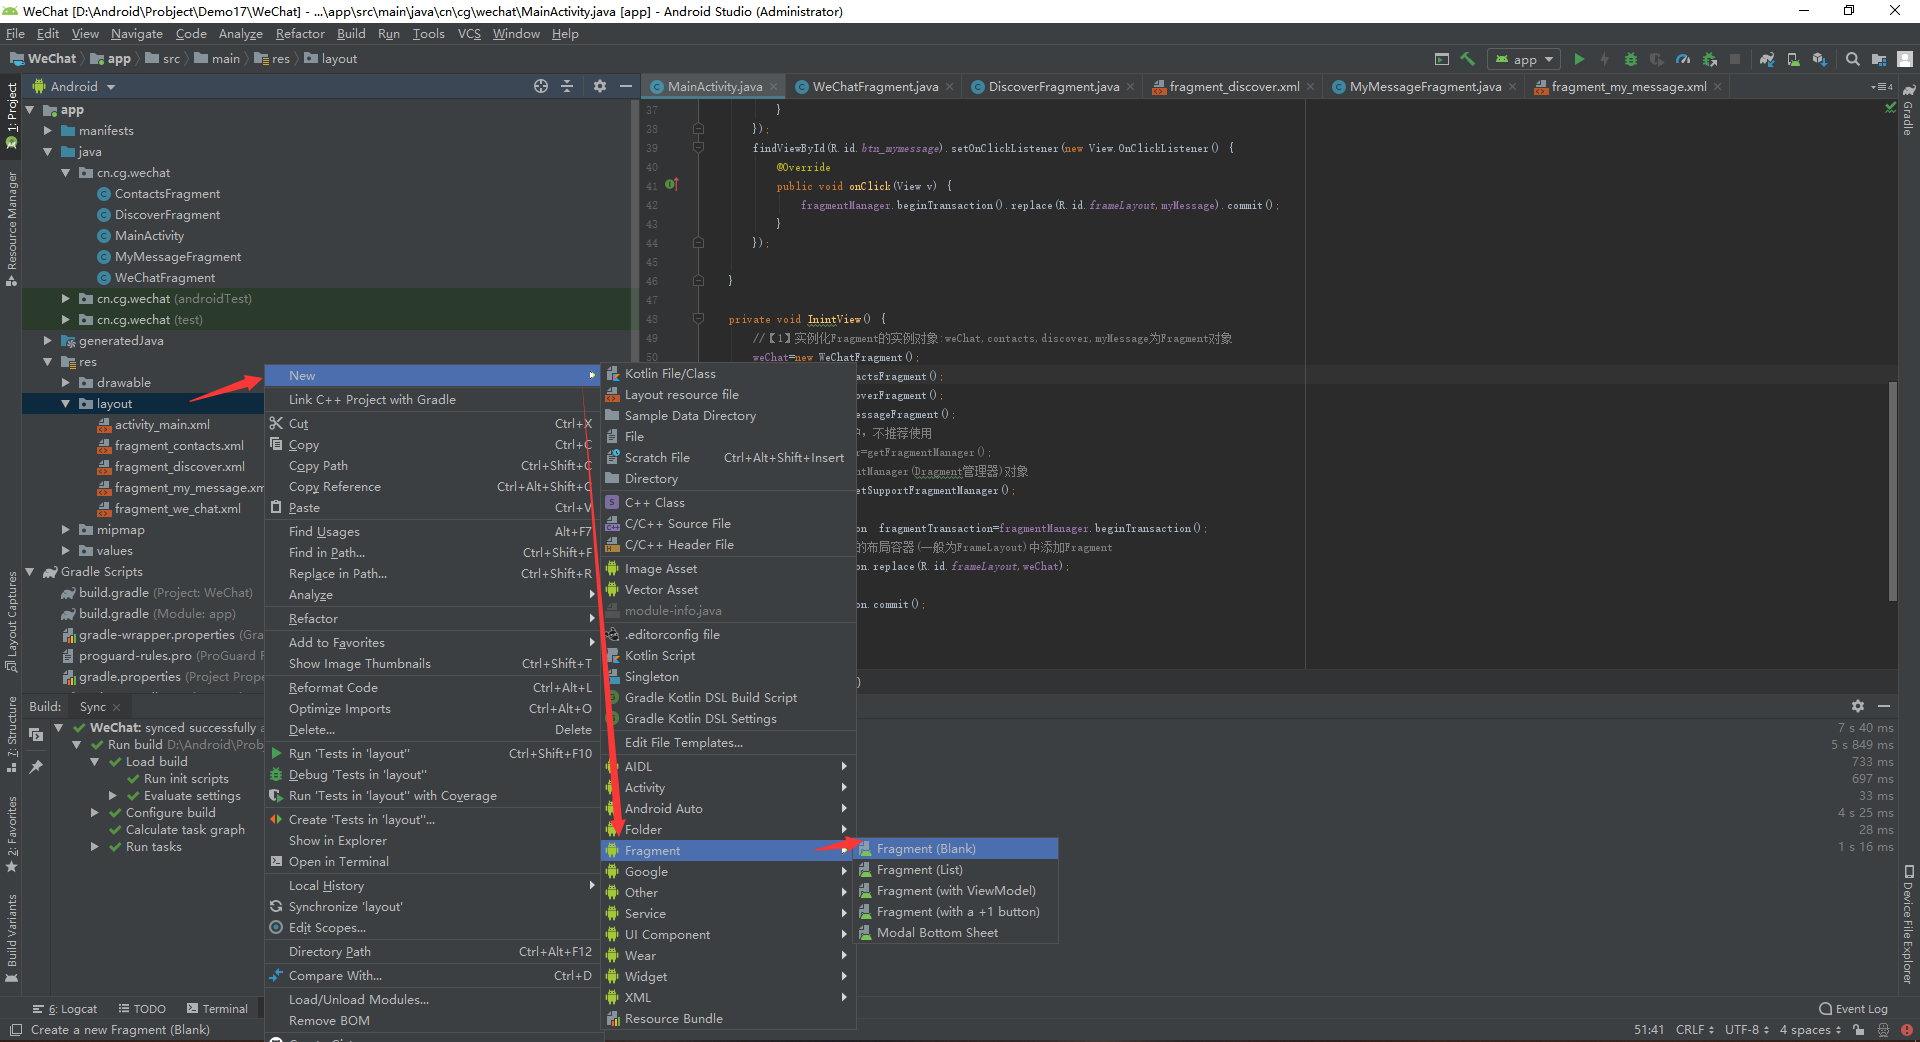
Task: Open the Terminal tool window button
Action: [217, 1009]
